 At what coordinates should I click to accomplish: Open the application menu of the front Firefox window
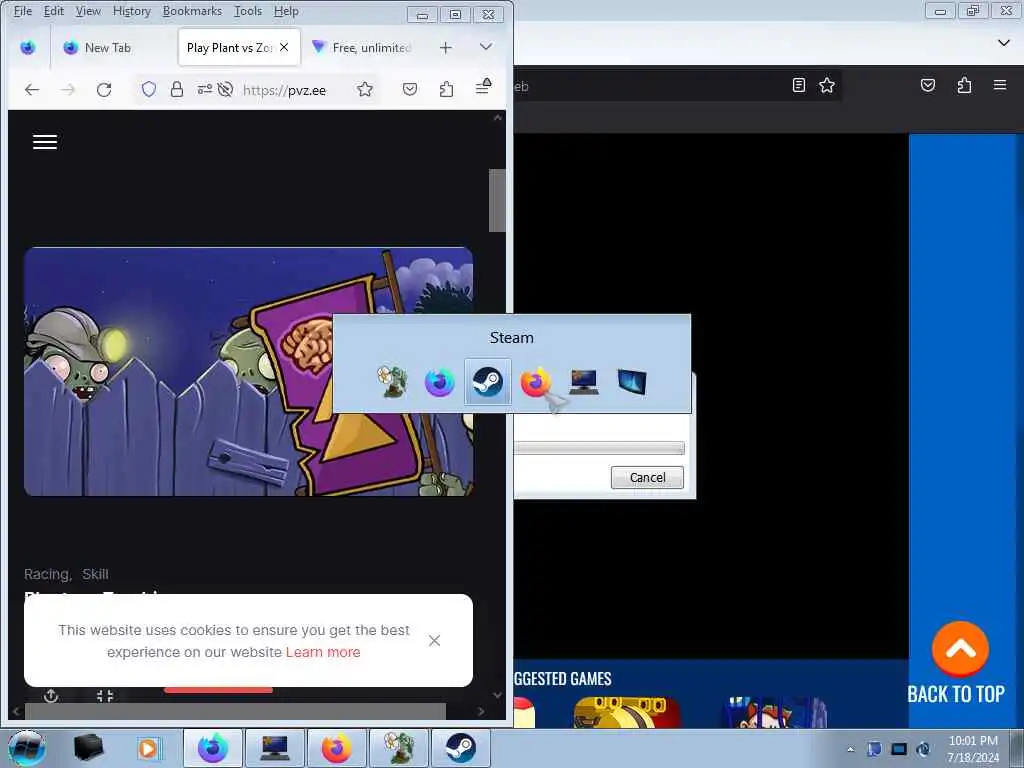483,87
